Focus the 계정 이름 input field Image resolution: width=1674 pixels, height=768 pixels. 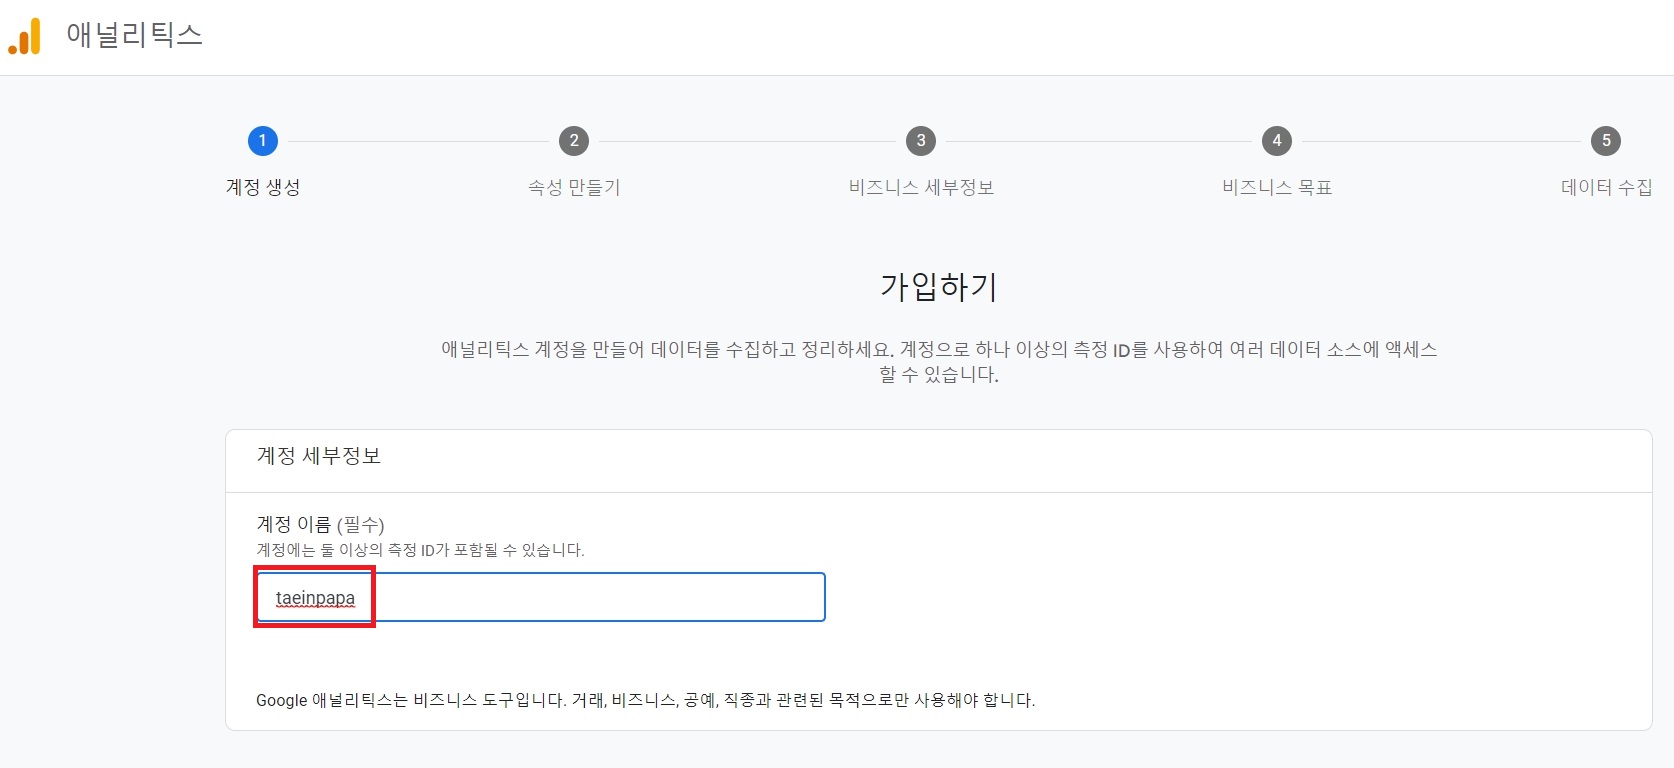coord(541,597)
